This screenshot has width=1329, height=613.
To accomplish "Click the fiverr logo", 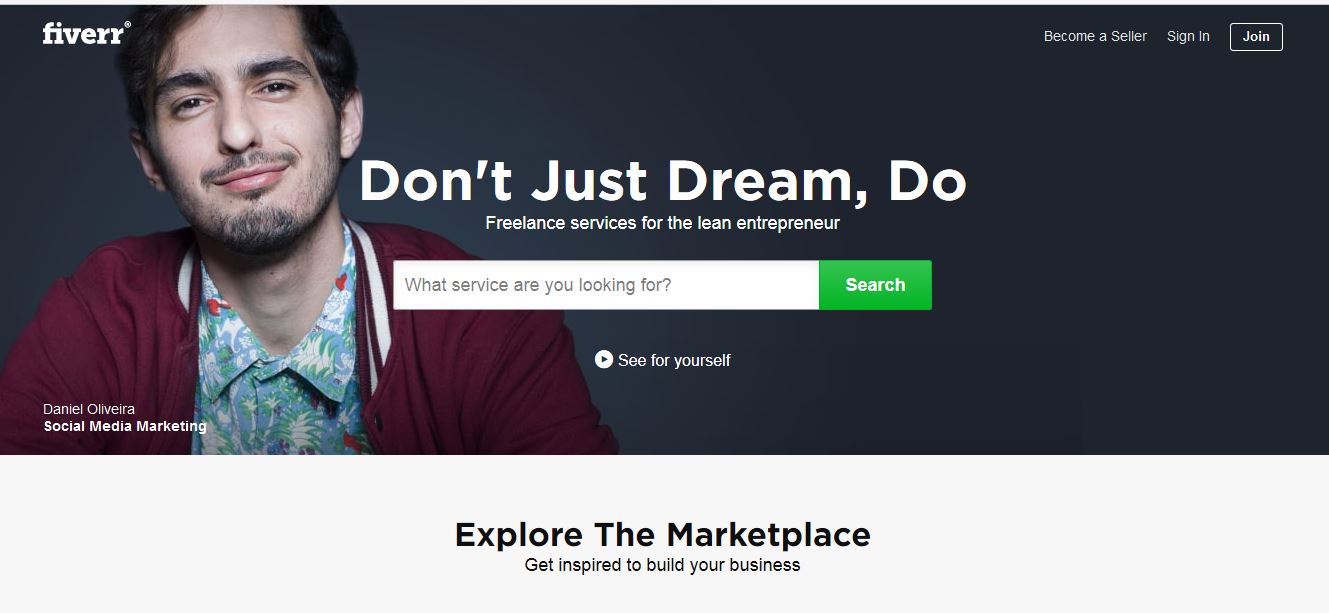I will click(x=86, y=33).
